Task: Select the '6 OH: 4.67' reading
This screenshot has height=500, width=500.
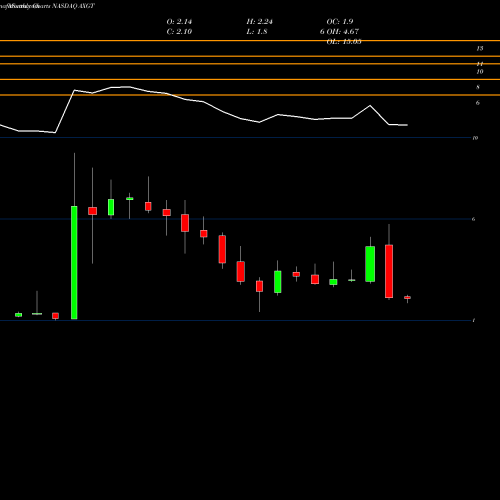Action: (339, 32)
